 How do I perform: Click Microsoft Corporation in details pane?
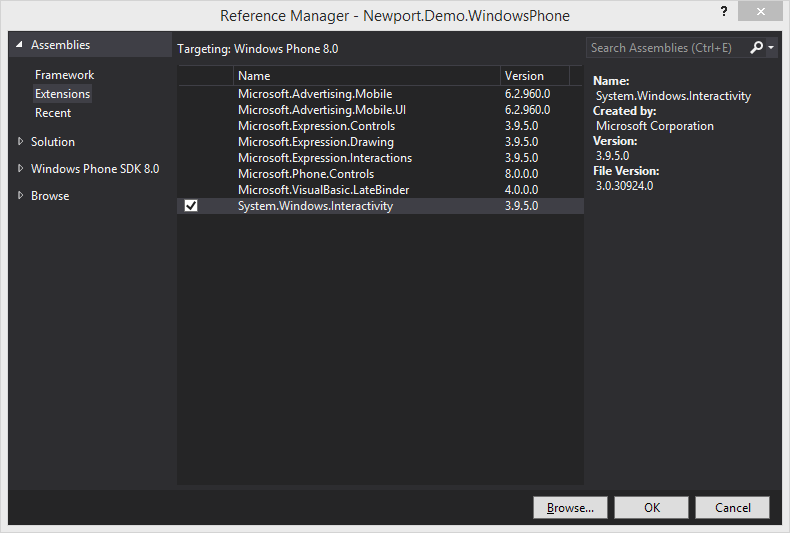point(655,126)
